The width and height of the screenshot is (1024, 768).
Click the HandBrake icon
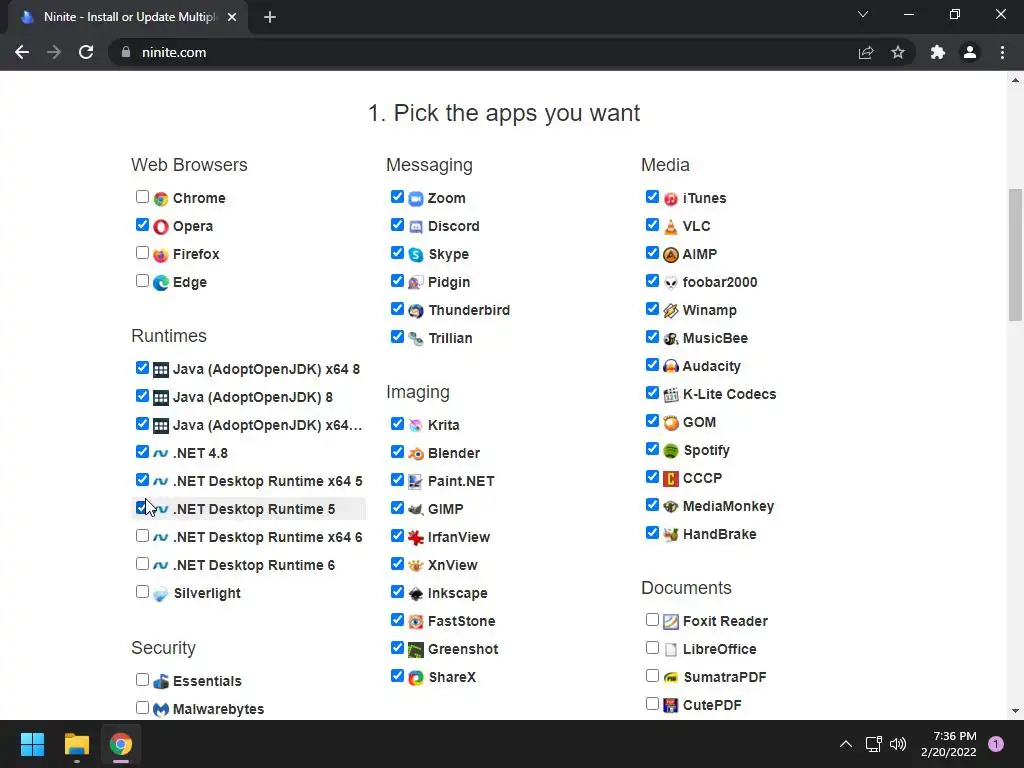pos(671,535)
